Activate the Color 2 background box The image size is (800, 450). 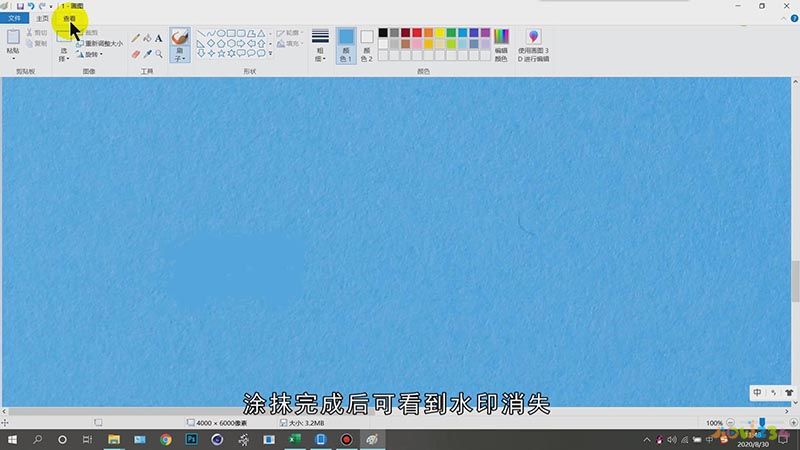click(366, 45)
